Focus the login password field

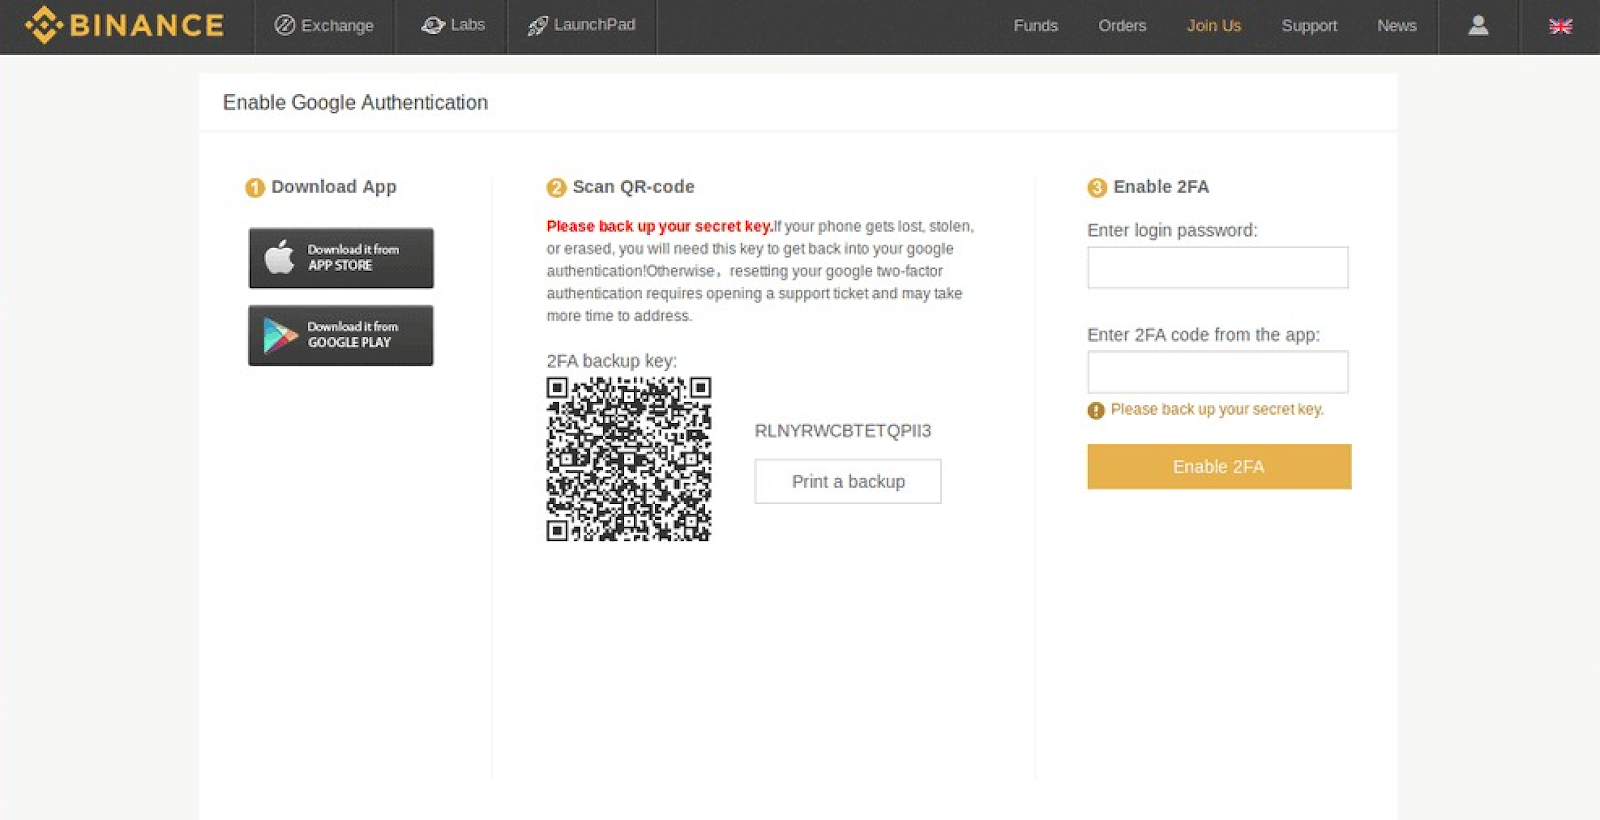[x=1218, y=267]
